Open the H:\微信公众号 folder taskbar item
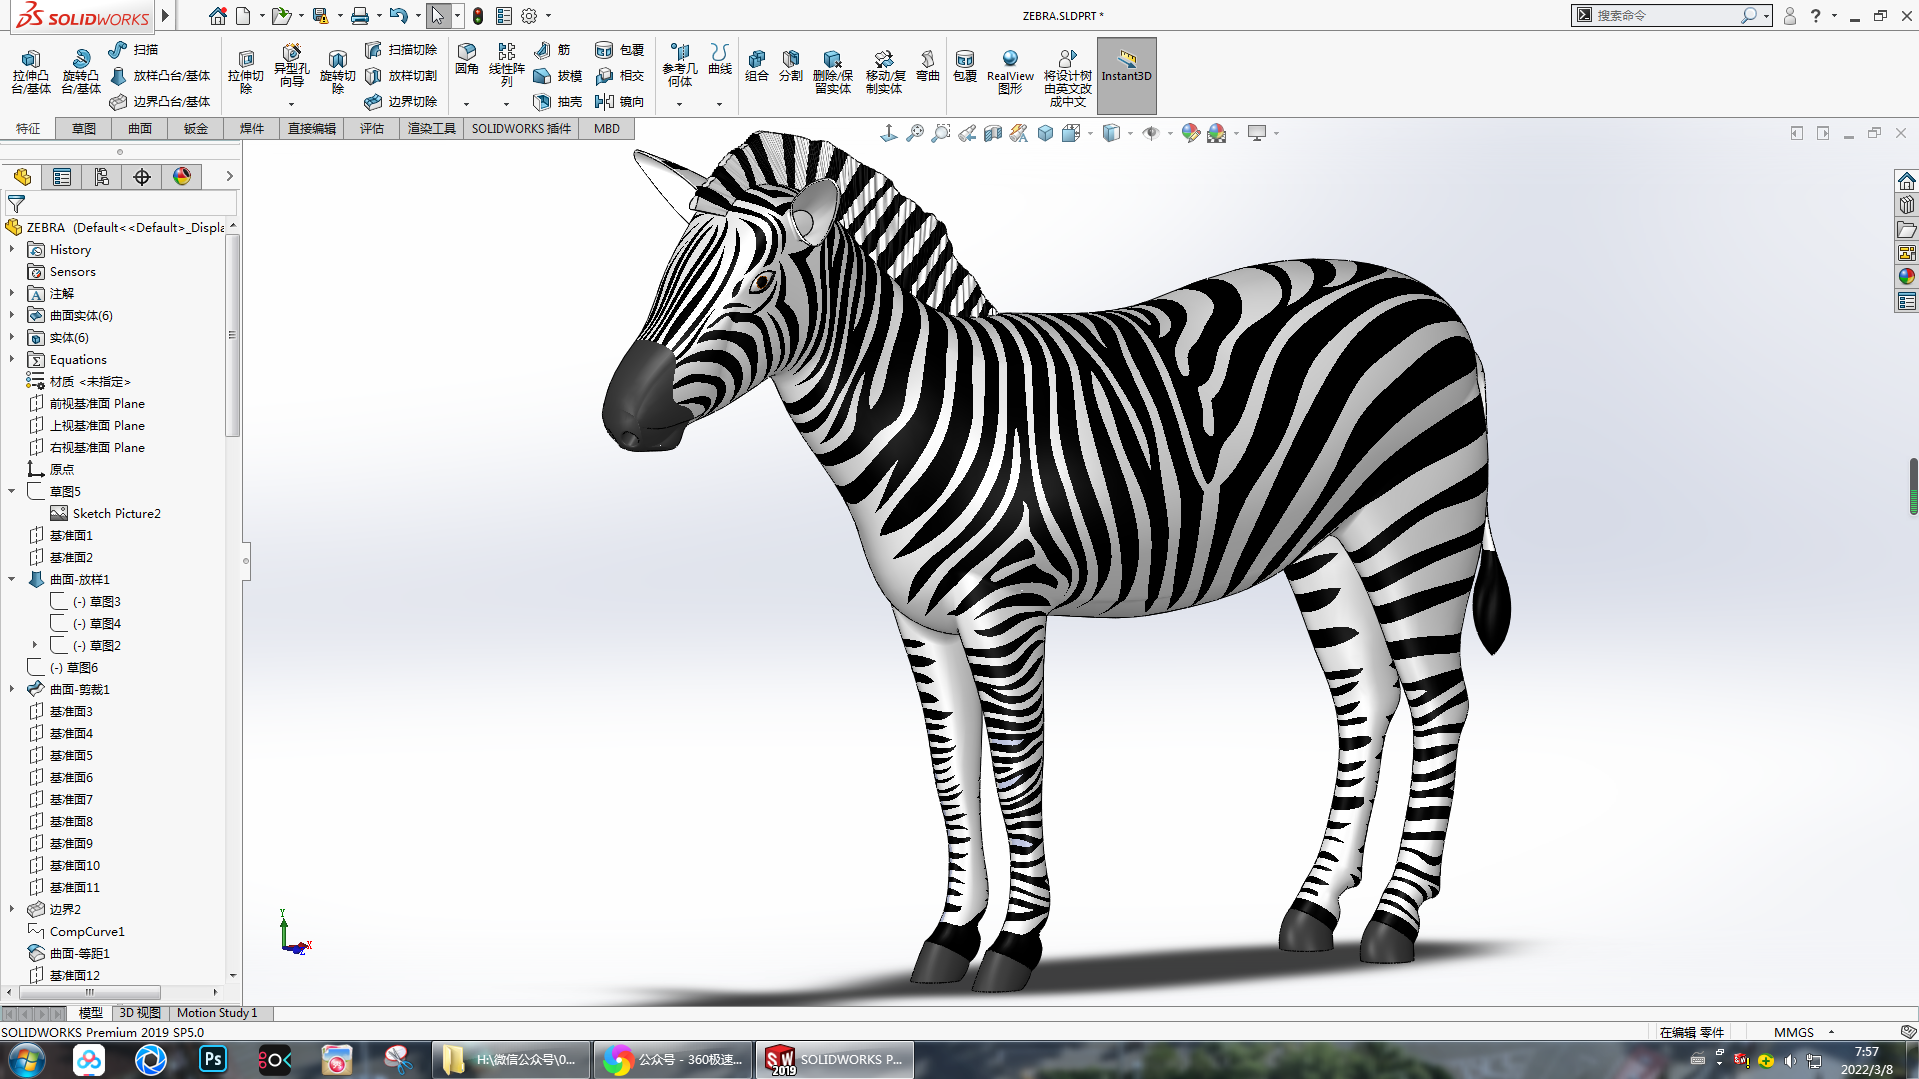The height and width of the screenshot is (1079, 1919). (511, 1059)
